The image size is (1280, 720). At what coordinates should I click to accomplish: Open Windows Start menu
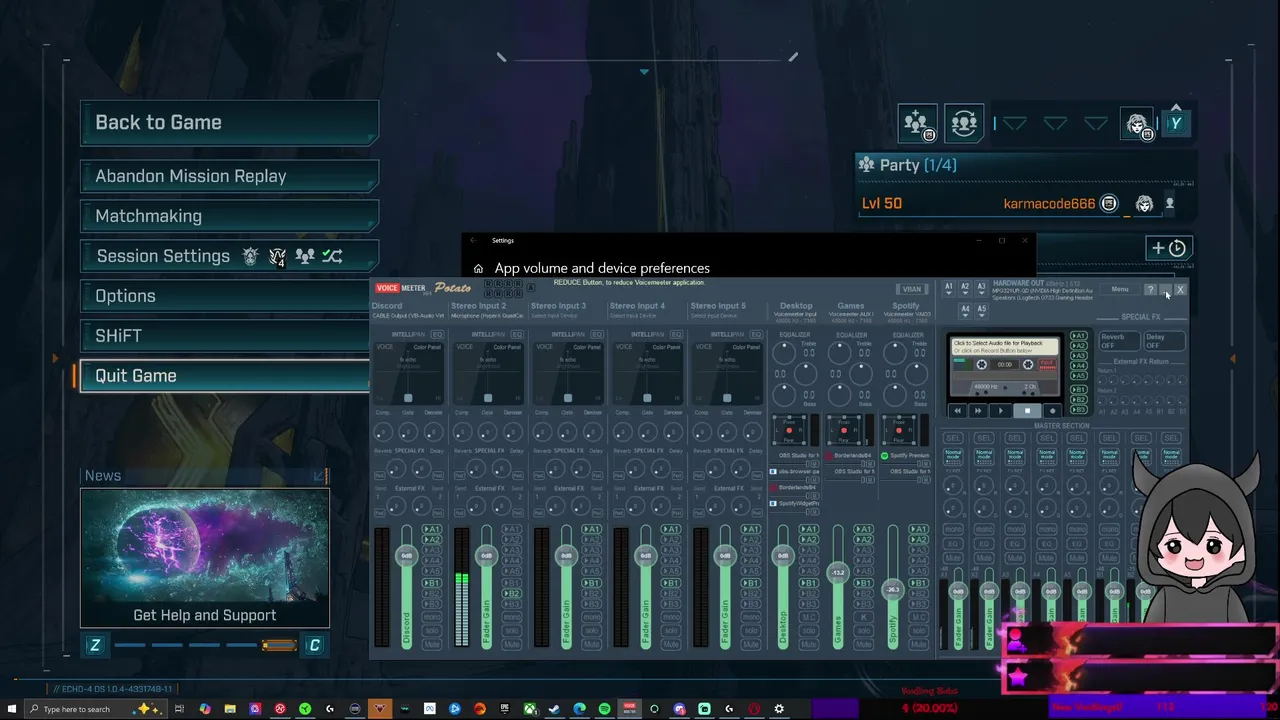(11, 709)
